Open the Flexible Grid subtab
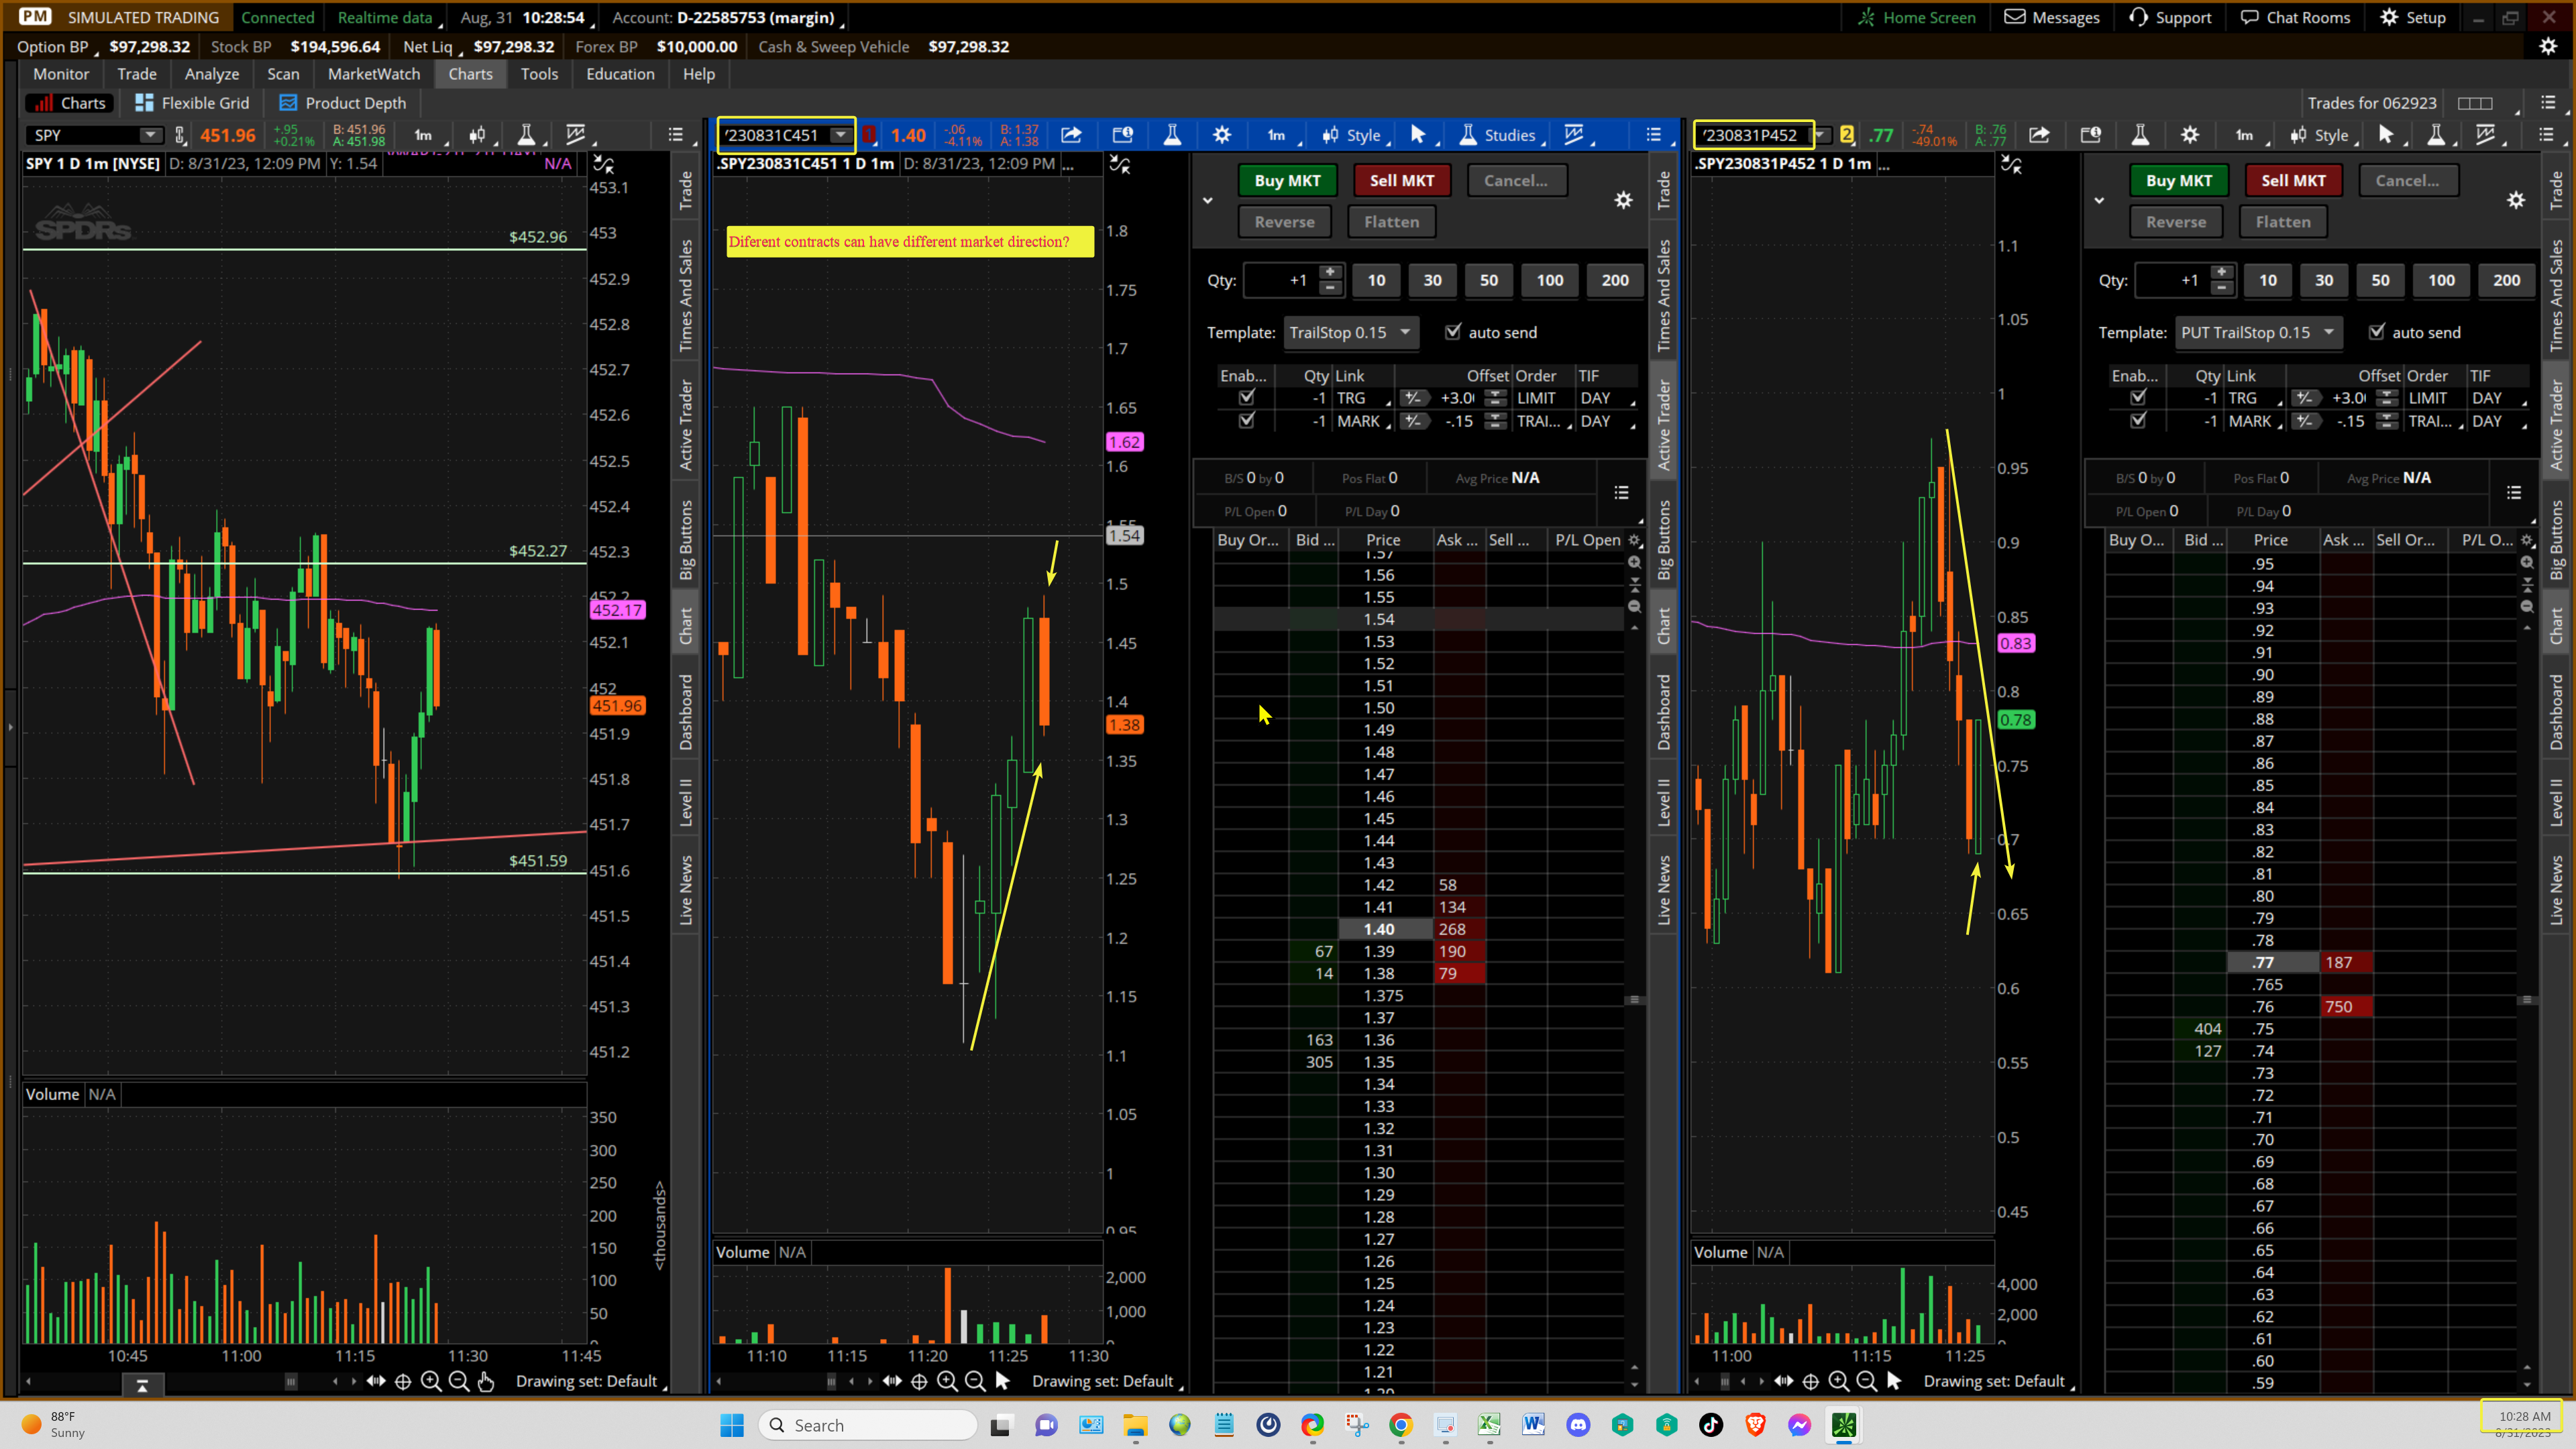This screenshot has height=1449, width=2576. [x=192, y=103]
